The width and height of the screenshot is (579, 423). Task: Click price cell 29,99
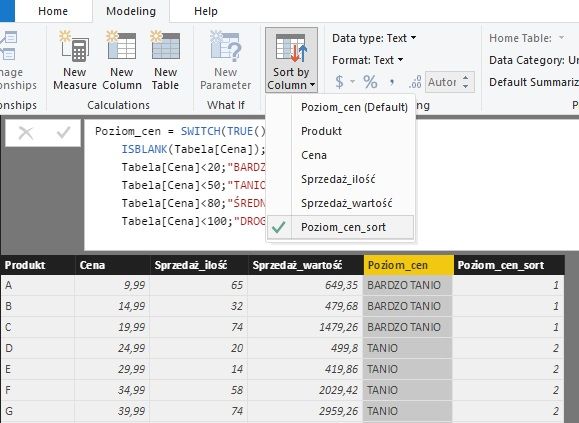pos(112,369)
